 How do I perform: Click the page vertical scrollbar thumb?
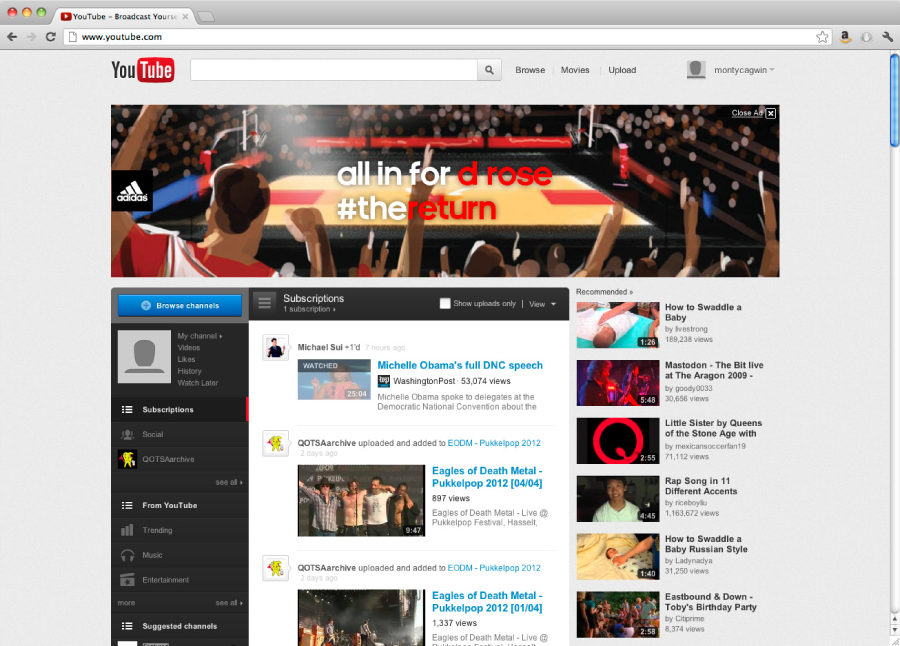click(895, 99)
